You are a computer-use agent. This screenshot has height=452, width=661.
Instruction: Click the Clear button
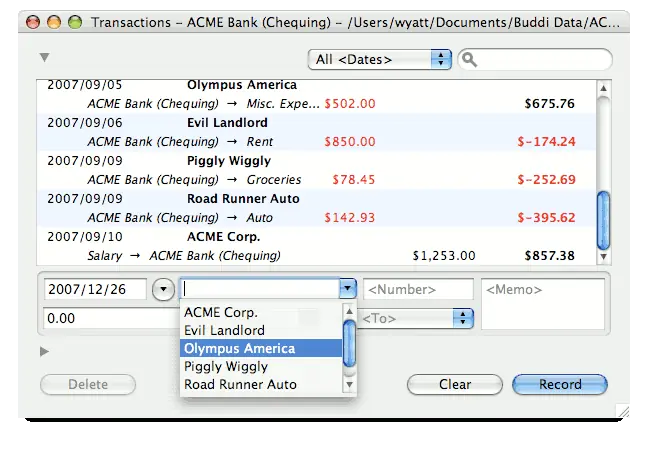(454, 384)
